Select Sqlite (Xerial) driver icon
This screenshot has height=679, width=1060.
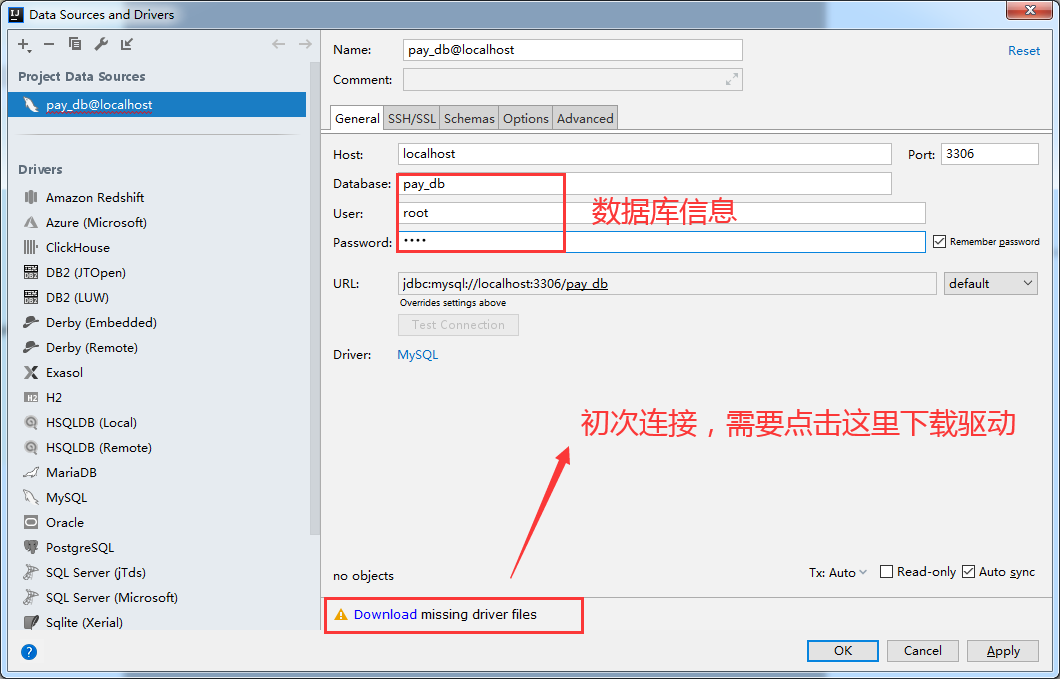(x=31, y=622)
